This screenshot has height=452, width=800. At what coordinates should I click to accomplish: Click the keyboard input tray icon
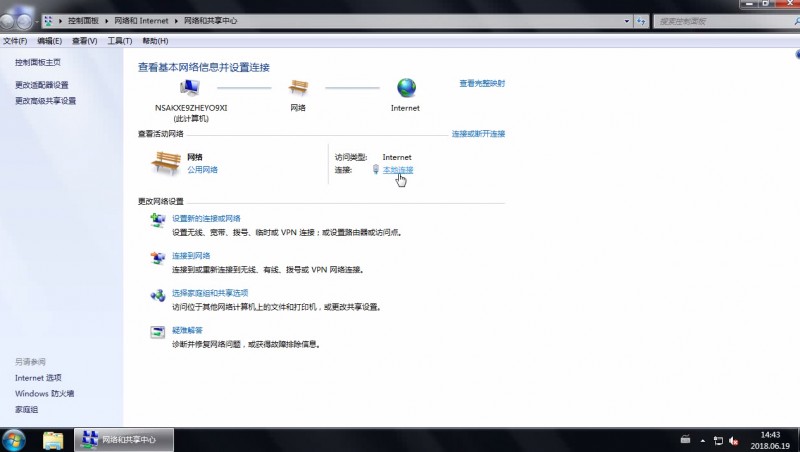point(685,439)
